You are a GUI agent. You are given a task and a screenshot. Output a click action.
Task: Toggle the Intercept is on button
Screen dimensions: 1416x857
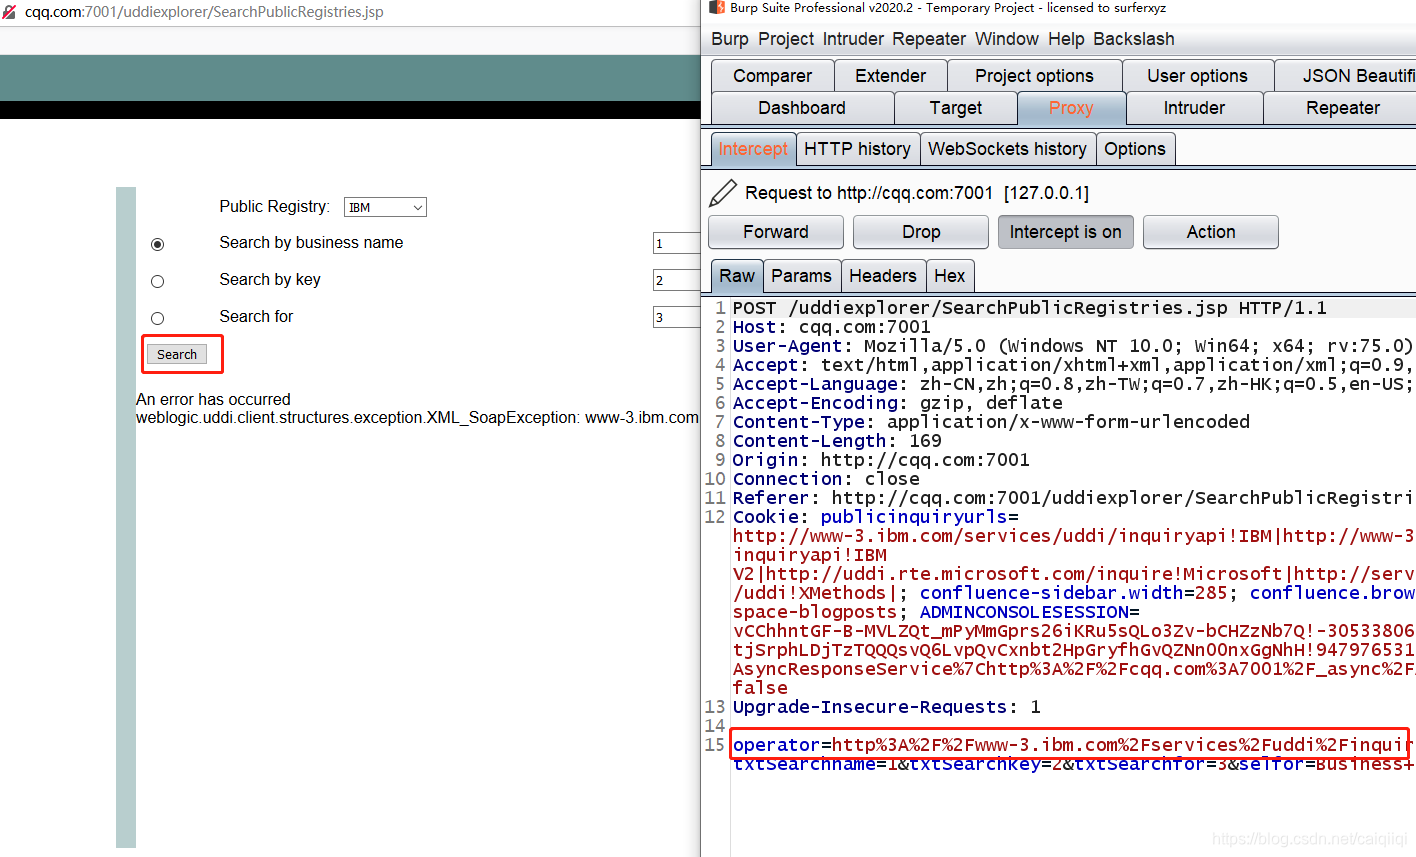1065,232
